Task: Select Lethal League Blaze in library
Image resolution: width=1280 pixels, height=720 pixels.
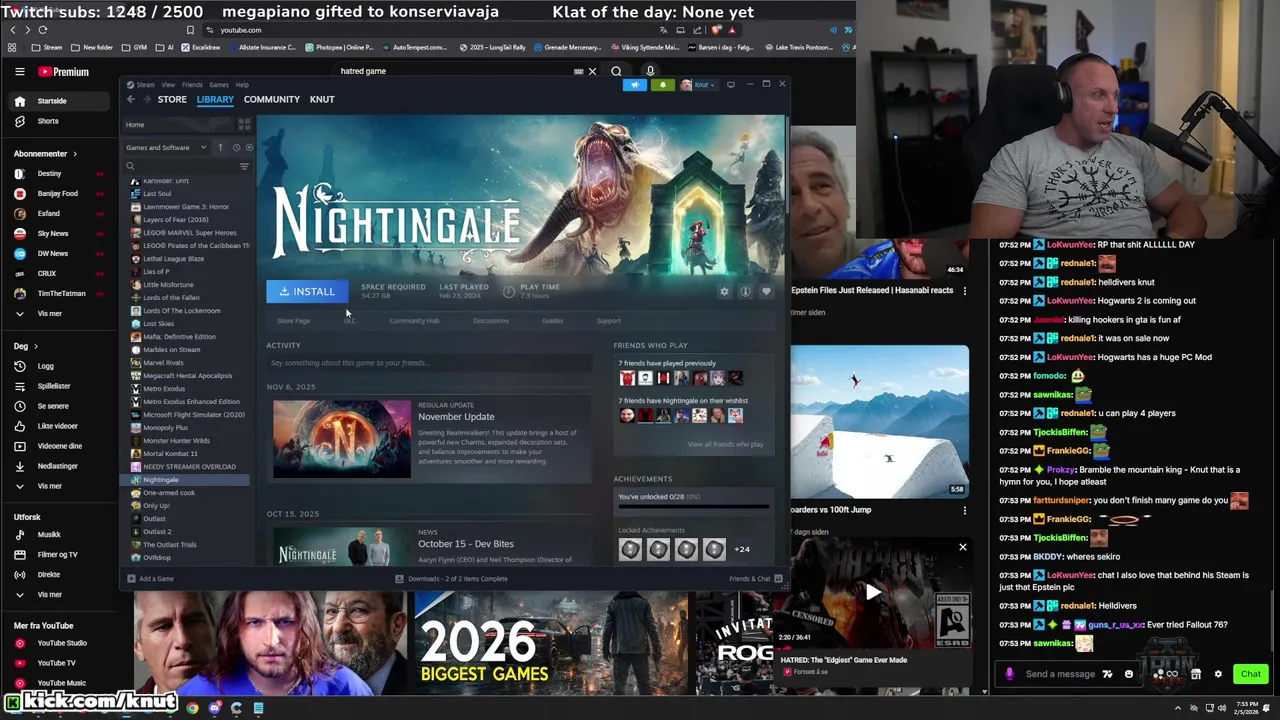Action: 173,259
